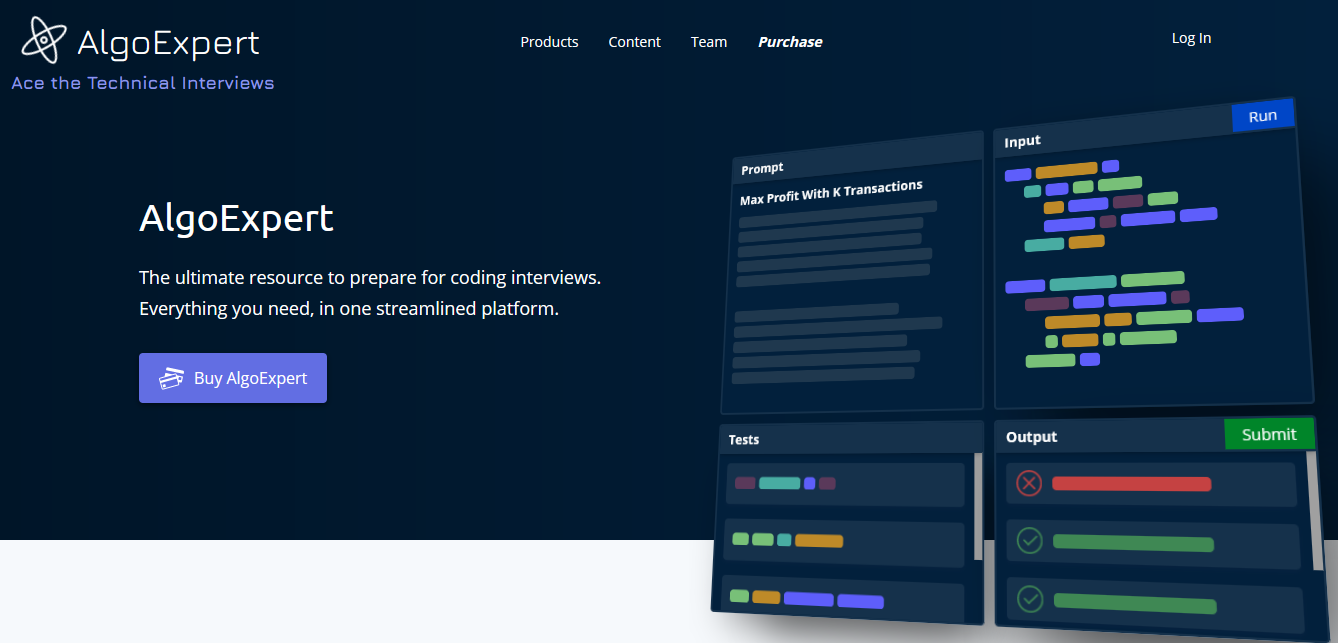Click the Prompt panel header

(858, 158)
